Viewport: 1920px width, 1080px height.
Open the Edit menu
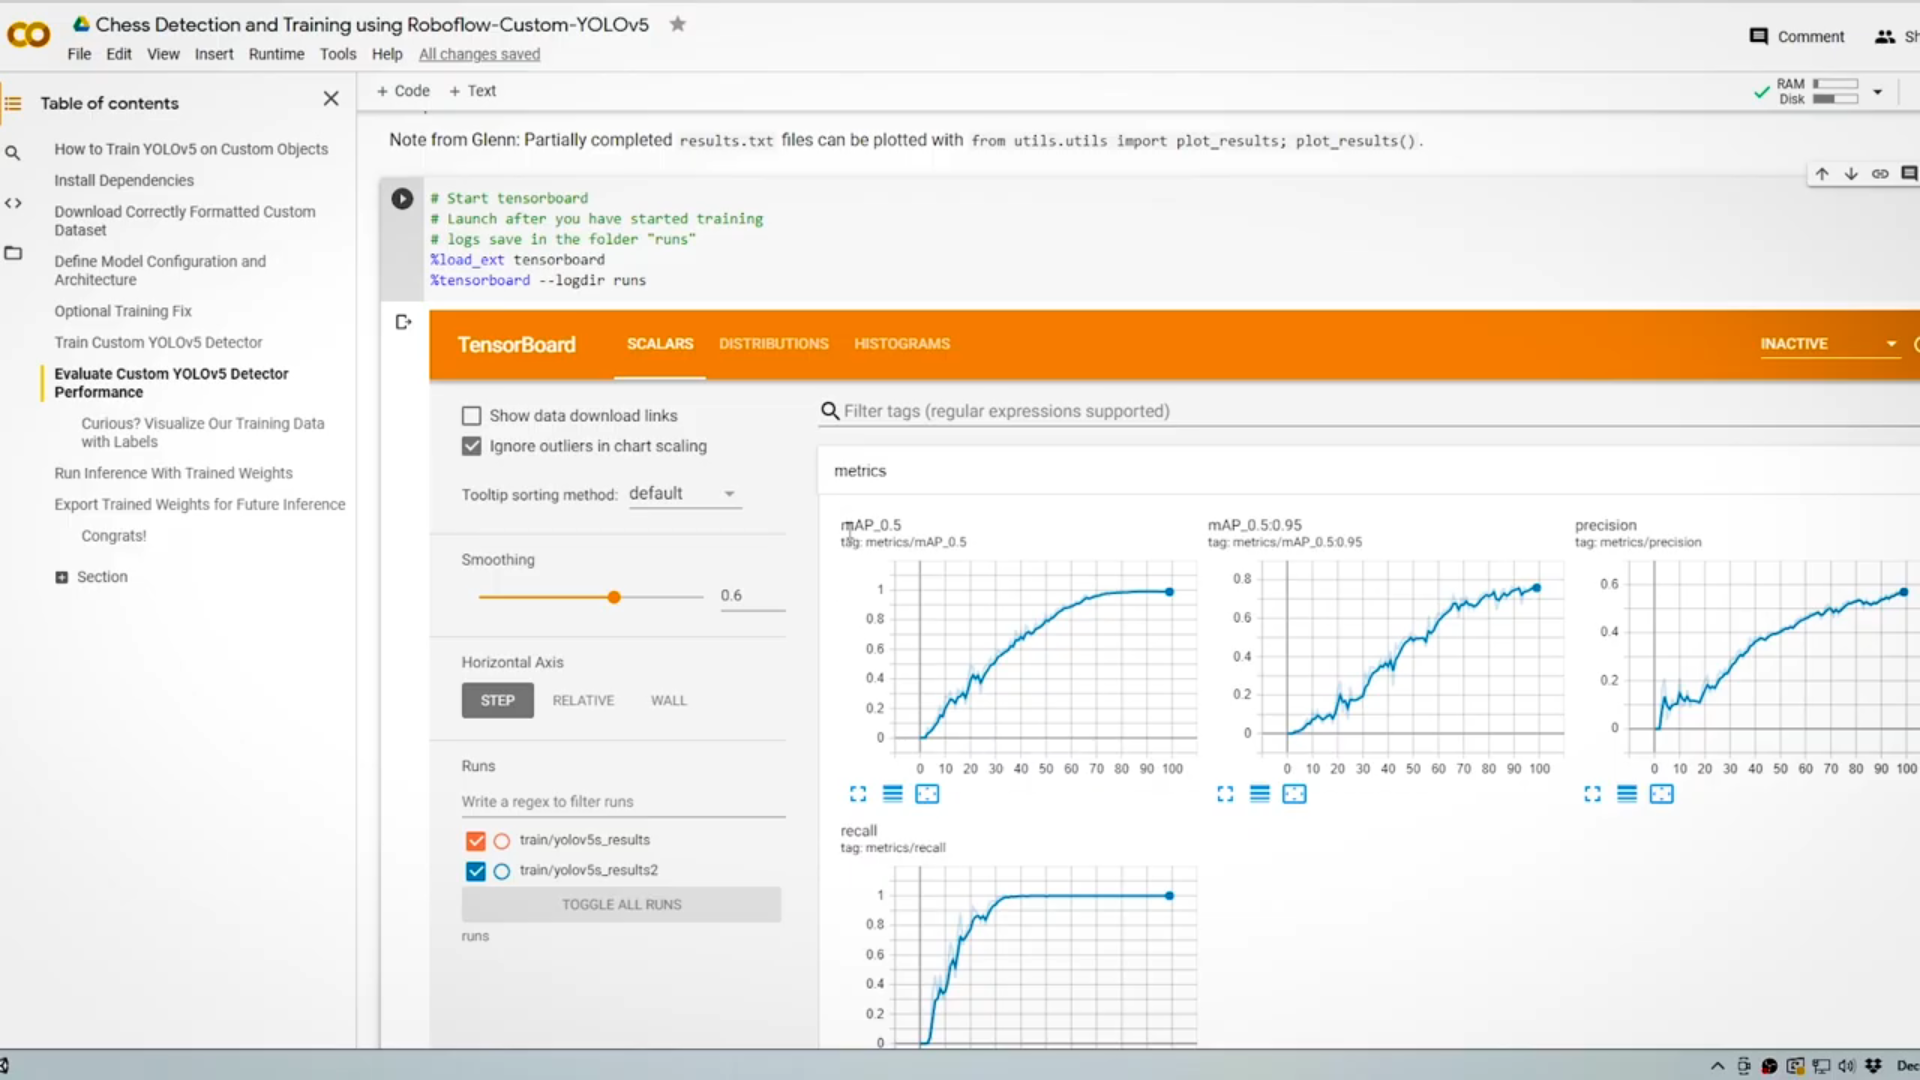point(119,54)
